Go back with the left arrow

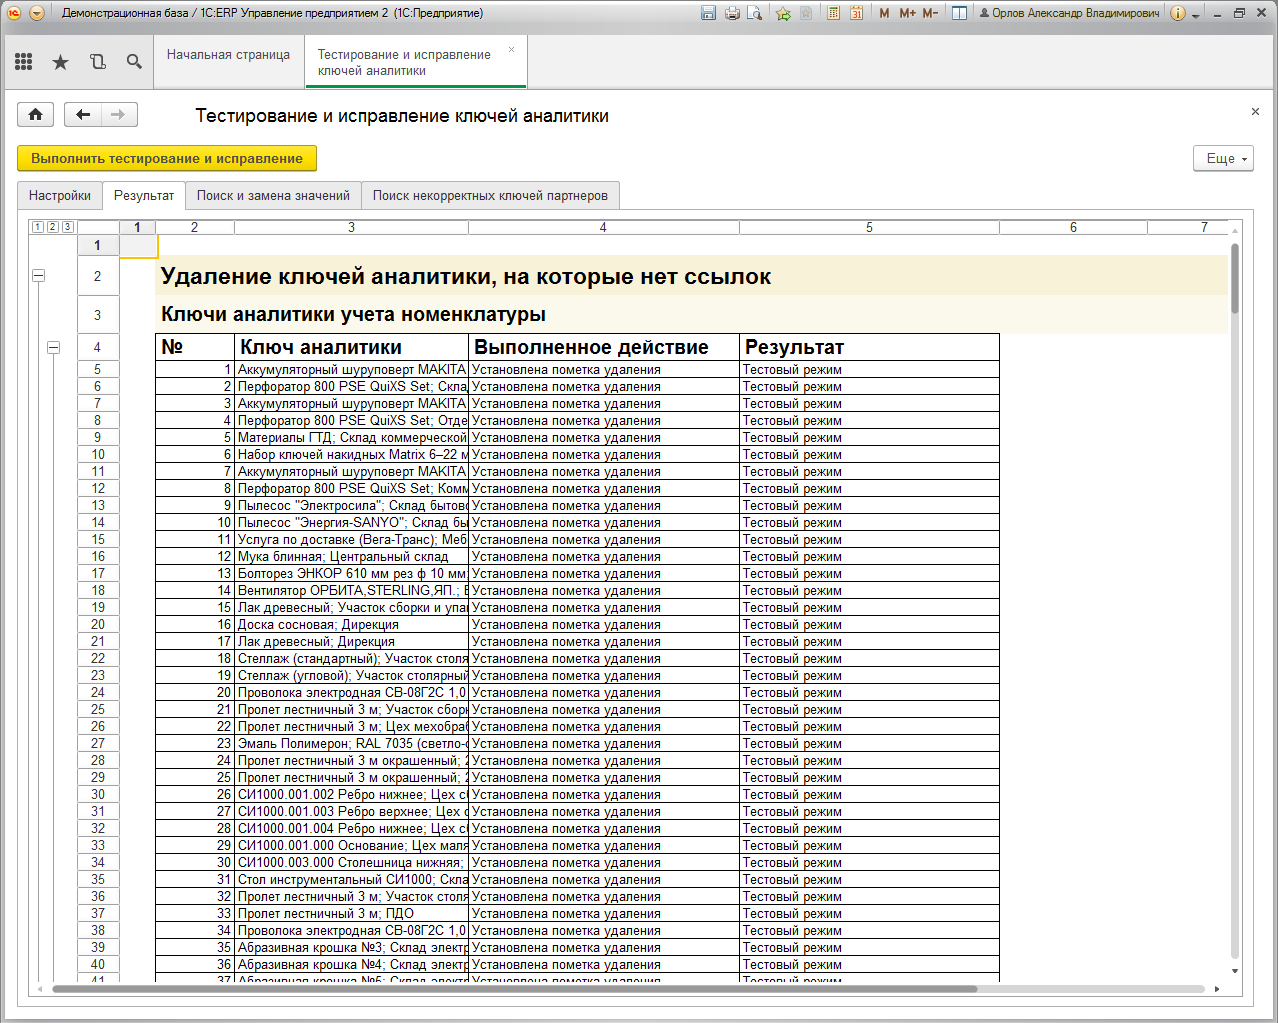(x=83, y=114)
